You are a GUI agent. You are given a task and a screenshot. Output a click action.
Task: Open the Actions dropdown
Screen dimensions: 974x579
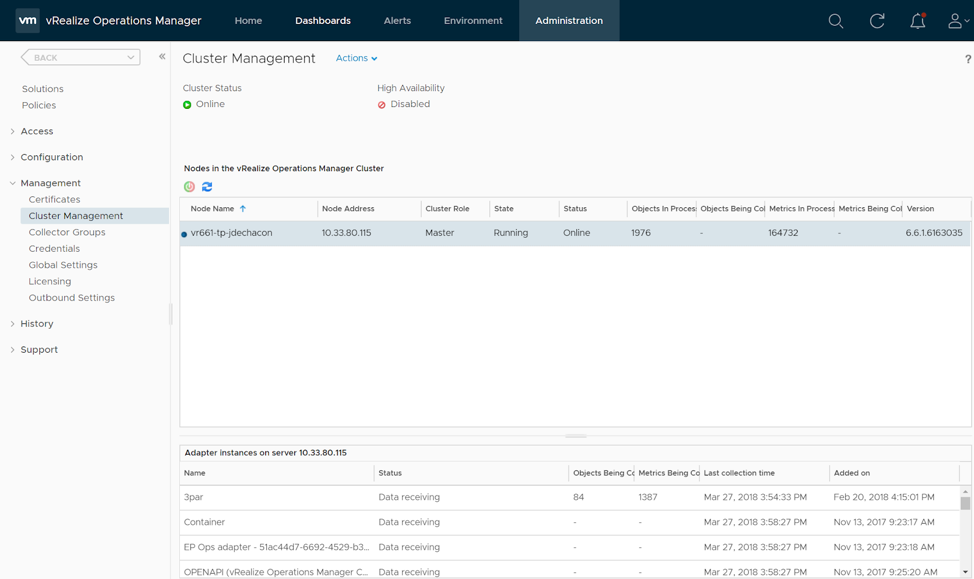(x=356, y=59)
